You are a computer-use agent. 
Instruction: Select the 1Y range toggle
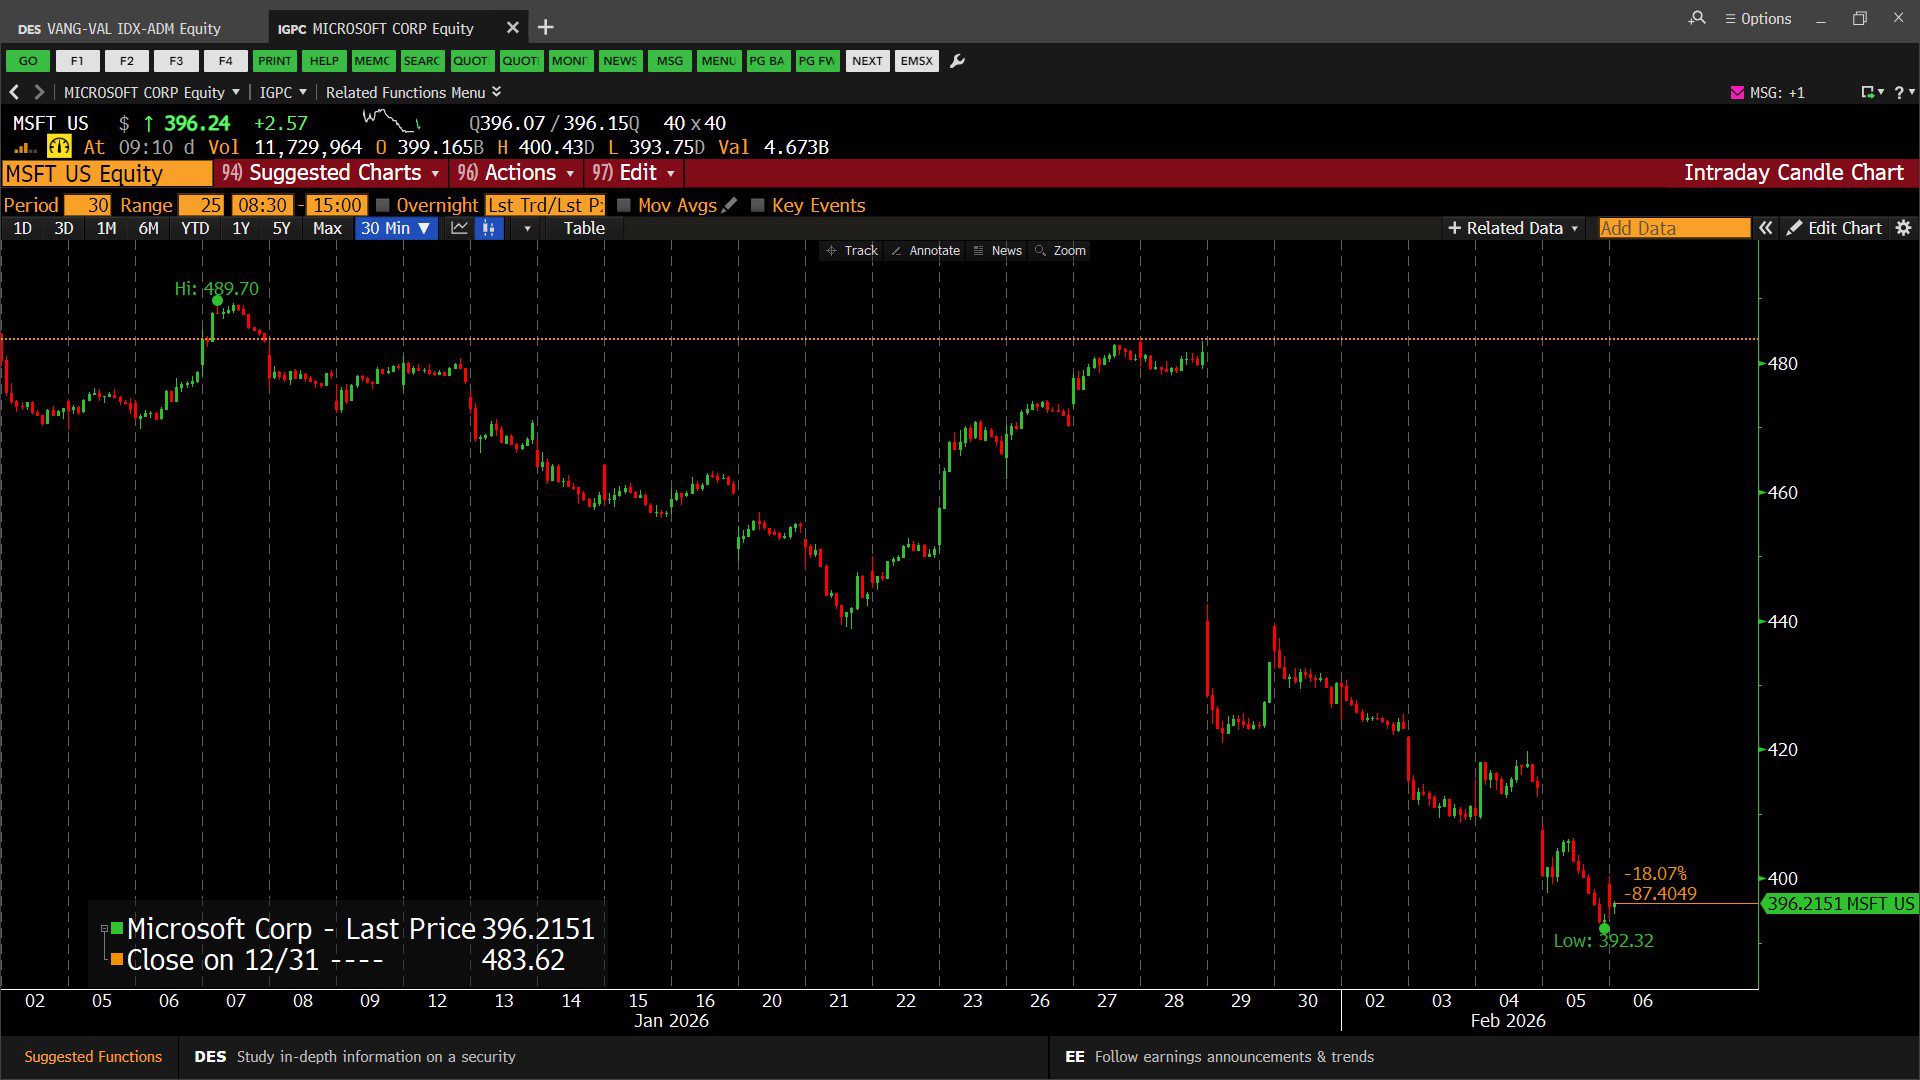[241, 228]
